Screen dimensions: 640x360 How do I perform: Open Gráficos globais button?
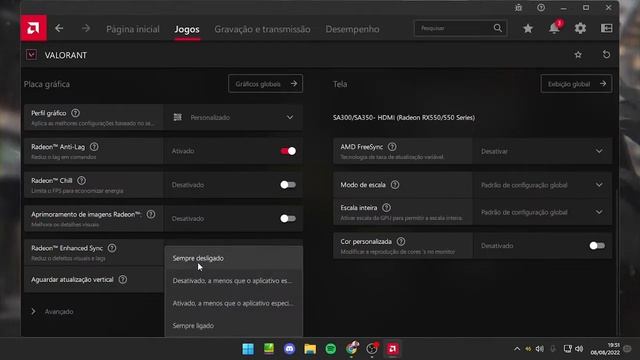click(x=266, y=84)
